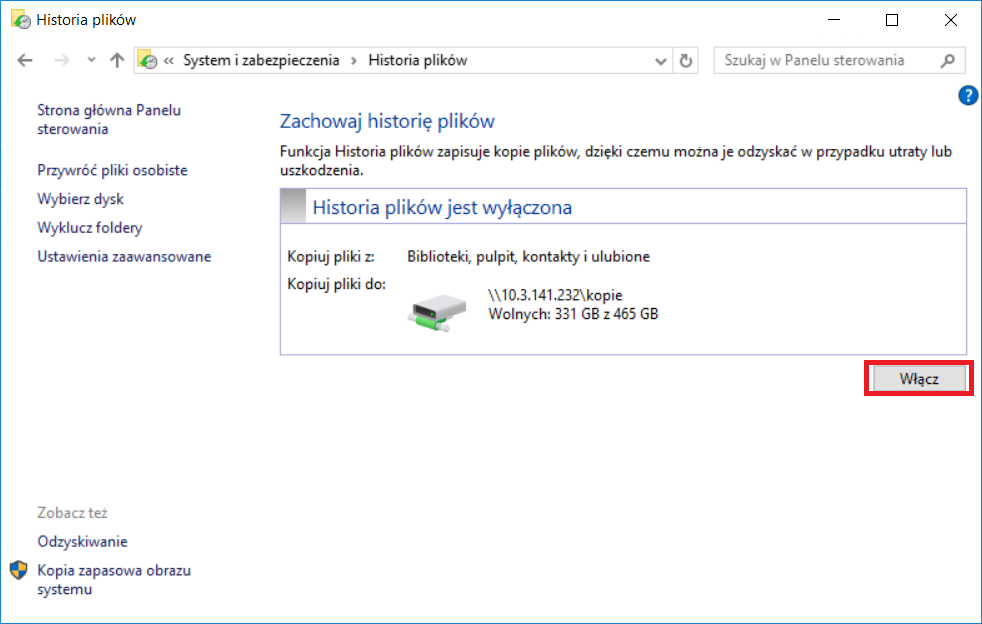Open Wyklucz foldery settings
Image resolution: width=982 pixels, height=624 pixels.
[90, 227]
